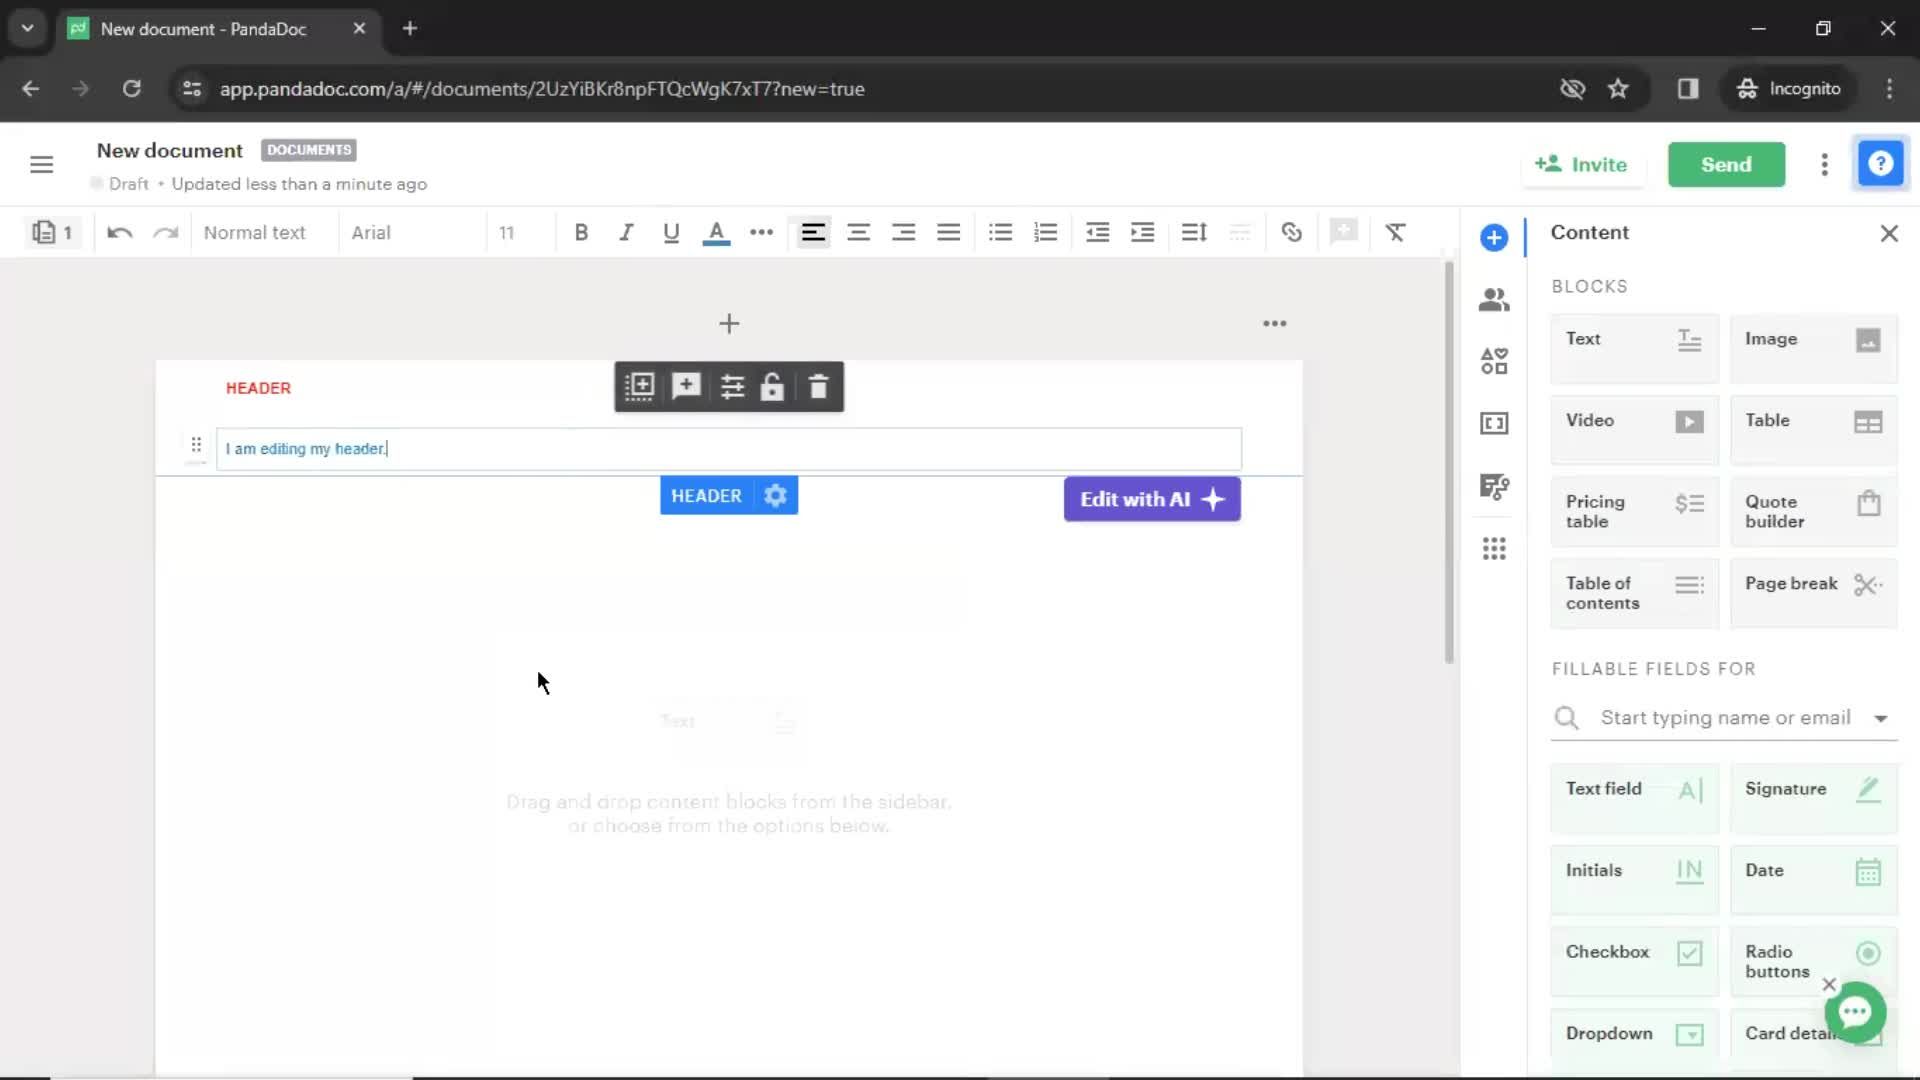Click the Edit with AI button

click(1151, 498)
